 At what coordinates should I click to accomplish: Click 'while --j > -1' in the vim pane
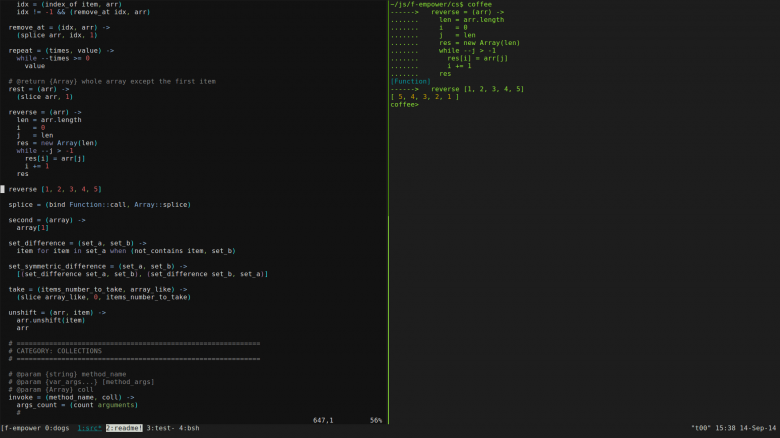[x=45, y=150]
